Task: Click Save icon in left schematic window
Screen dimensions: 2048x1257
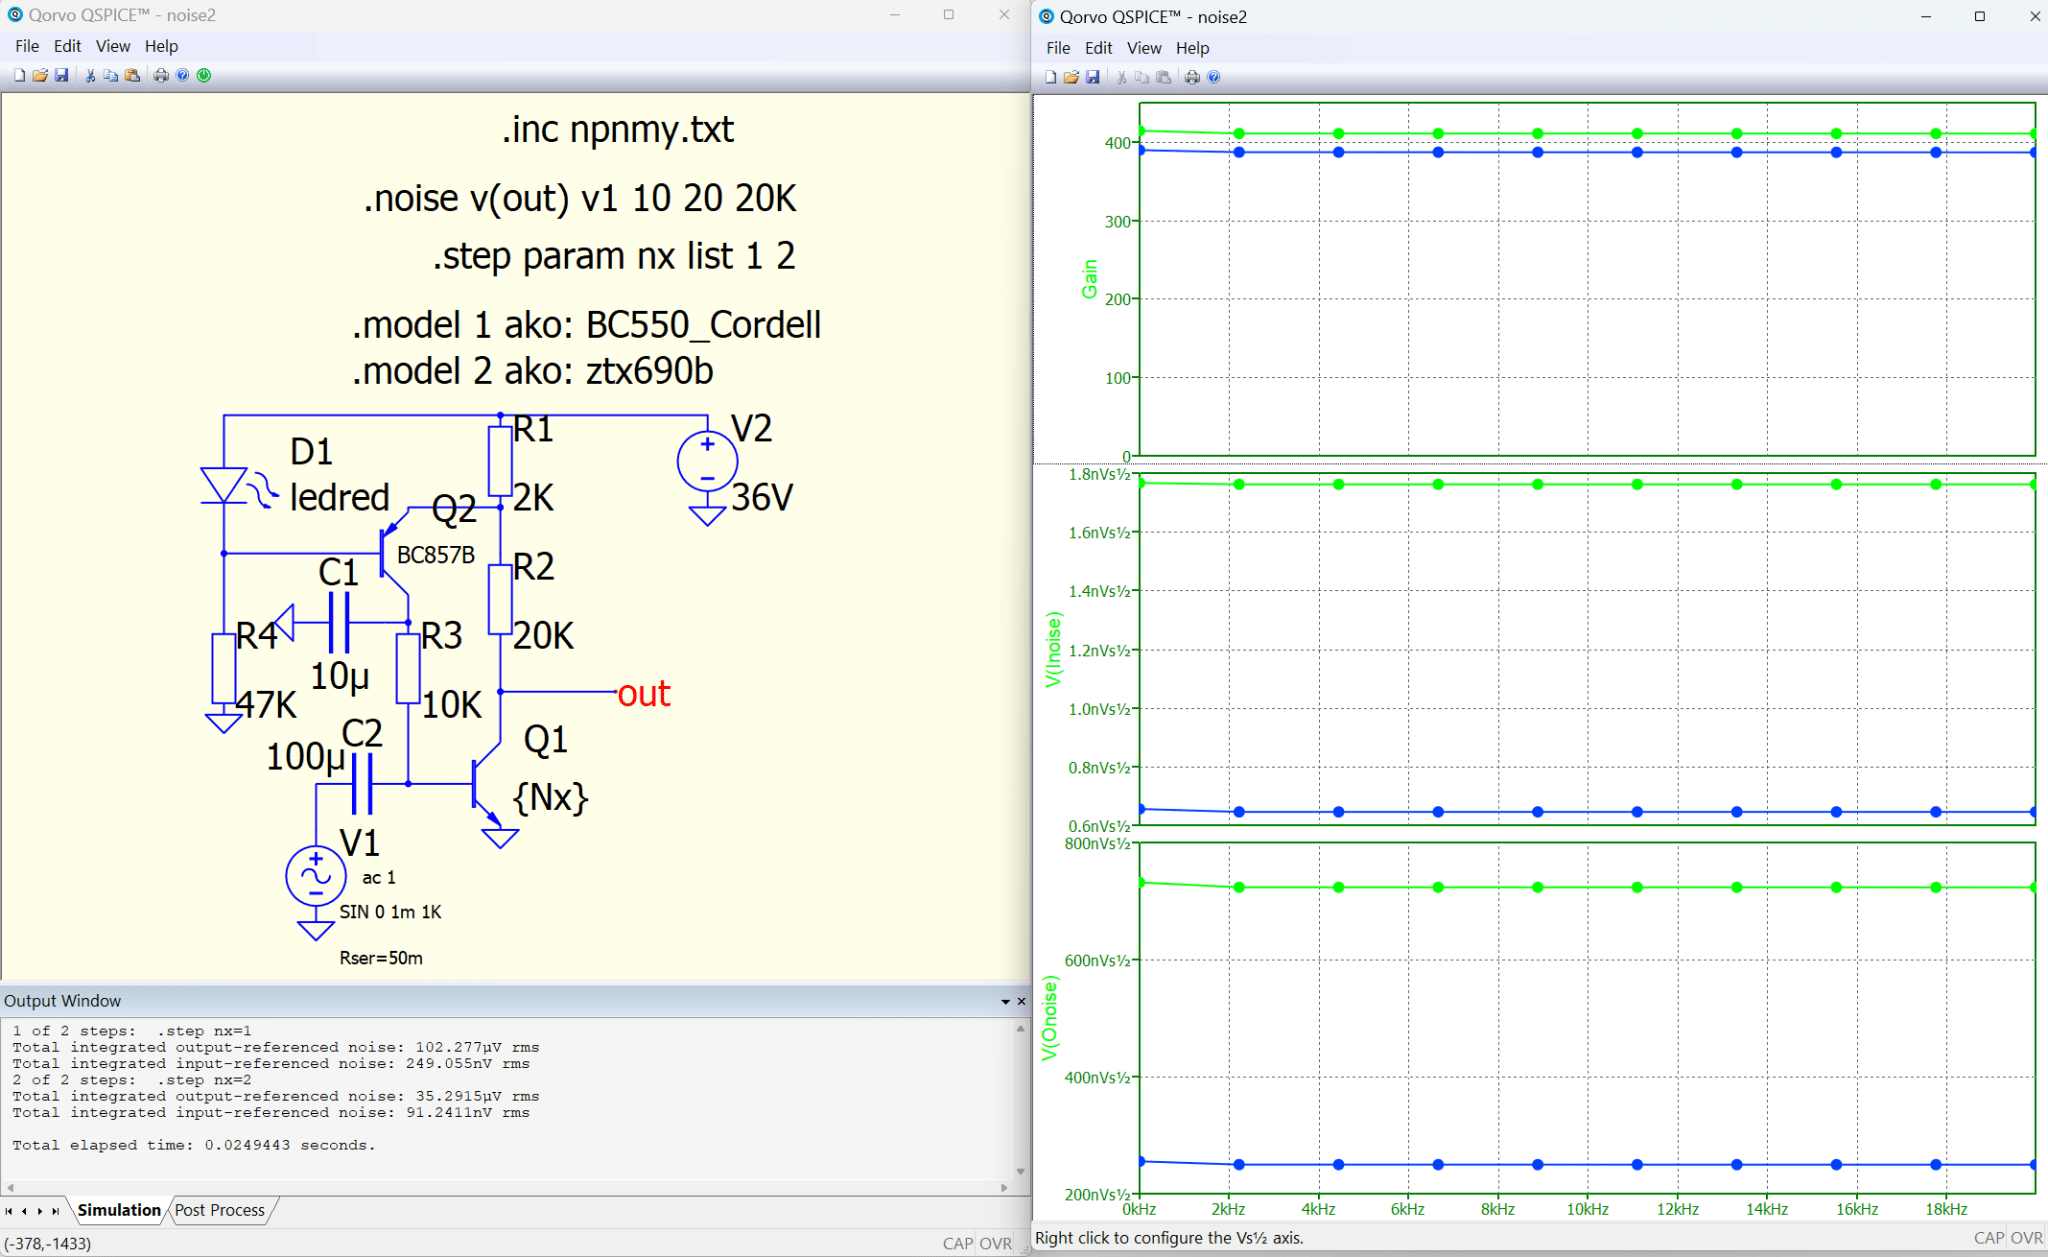Action: point(61,75)
